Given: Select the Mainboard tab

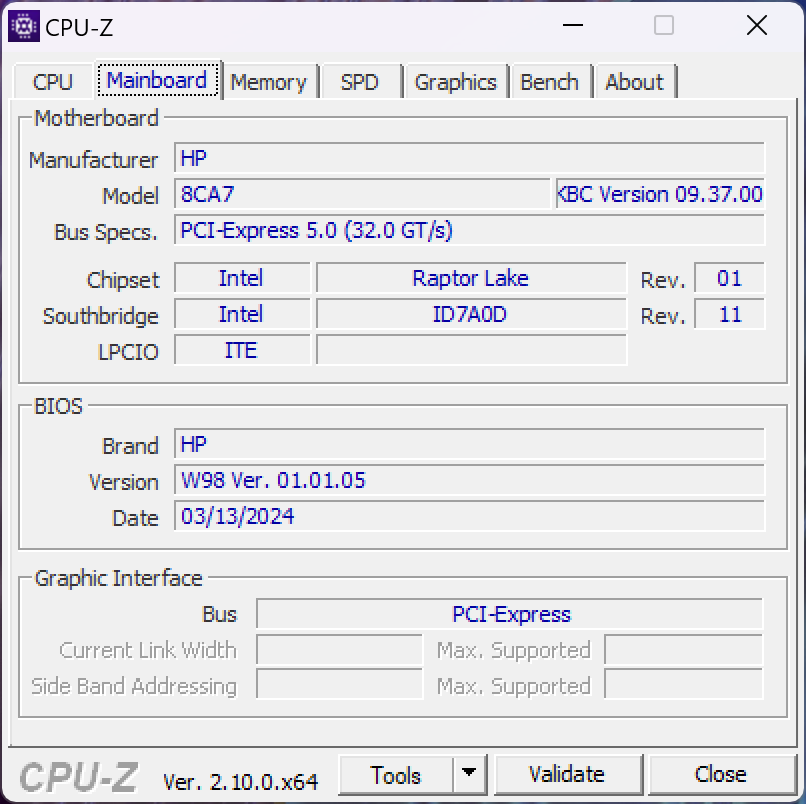Looking at the screenshot, I should tap(157, 80).
